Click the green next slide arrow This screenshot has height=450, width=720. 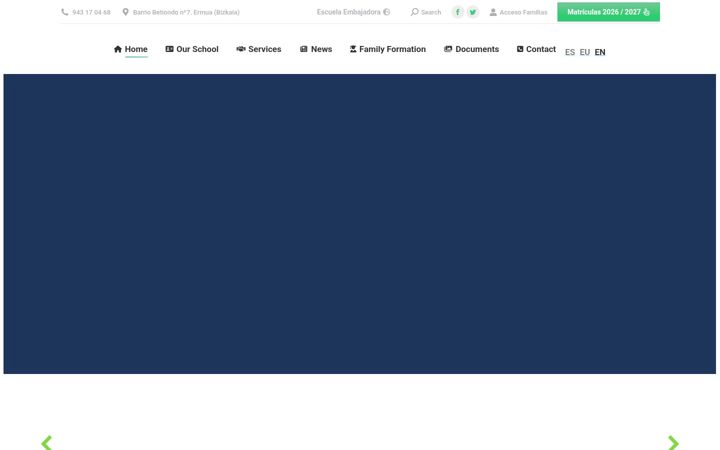click(673, 443)
